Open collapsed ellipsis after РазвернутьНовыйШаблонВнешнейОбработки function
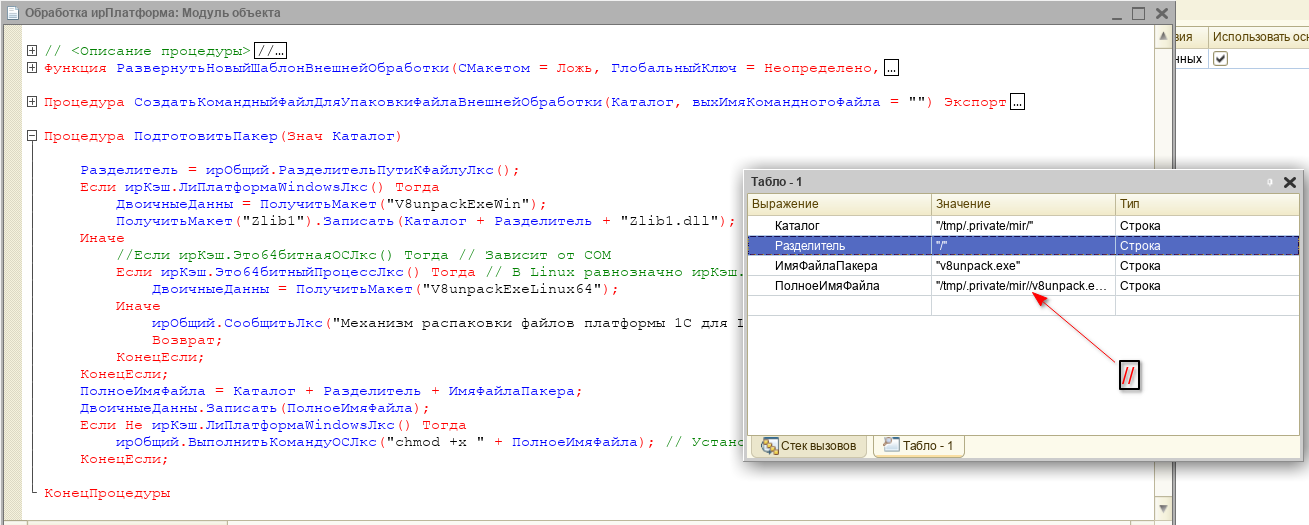The width and height of the screenshot is (1309, 525). (x=891, y=68)
